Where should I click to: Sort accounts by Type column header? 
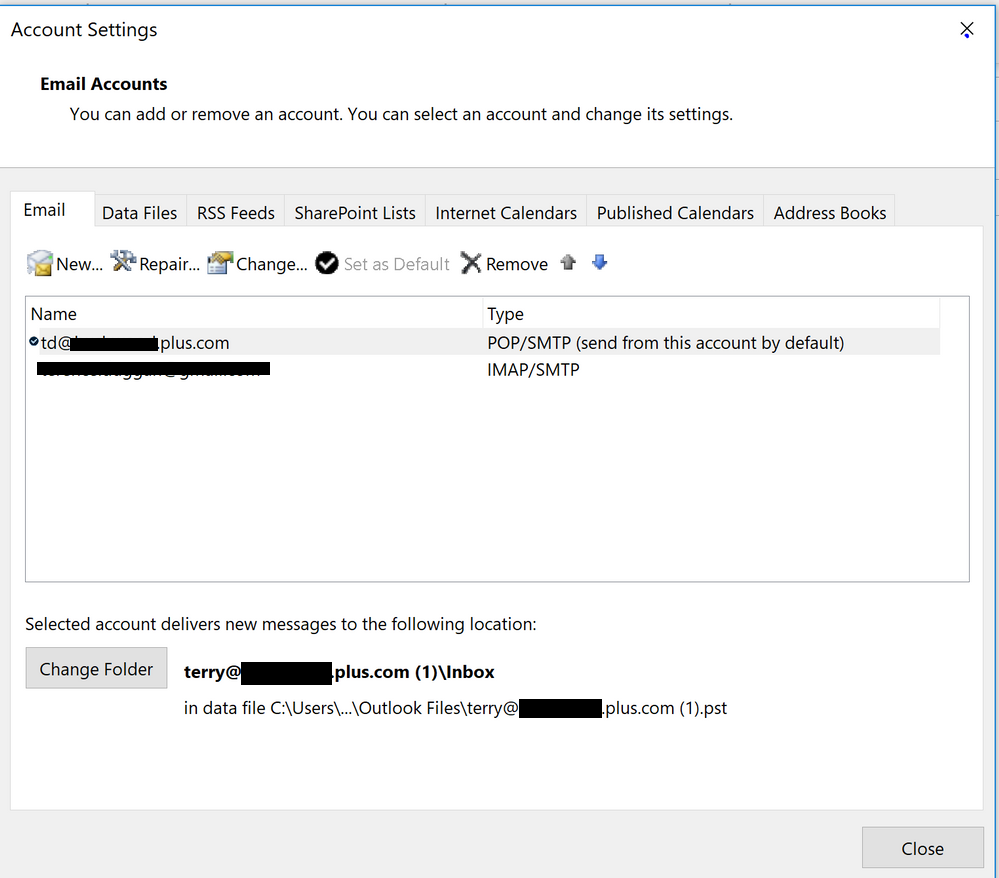coord(710,314)
